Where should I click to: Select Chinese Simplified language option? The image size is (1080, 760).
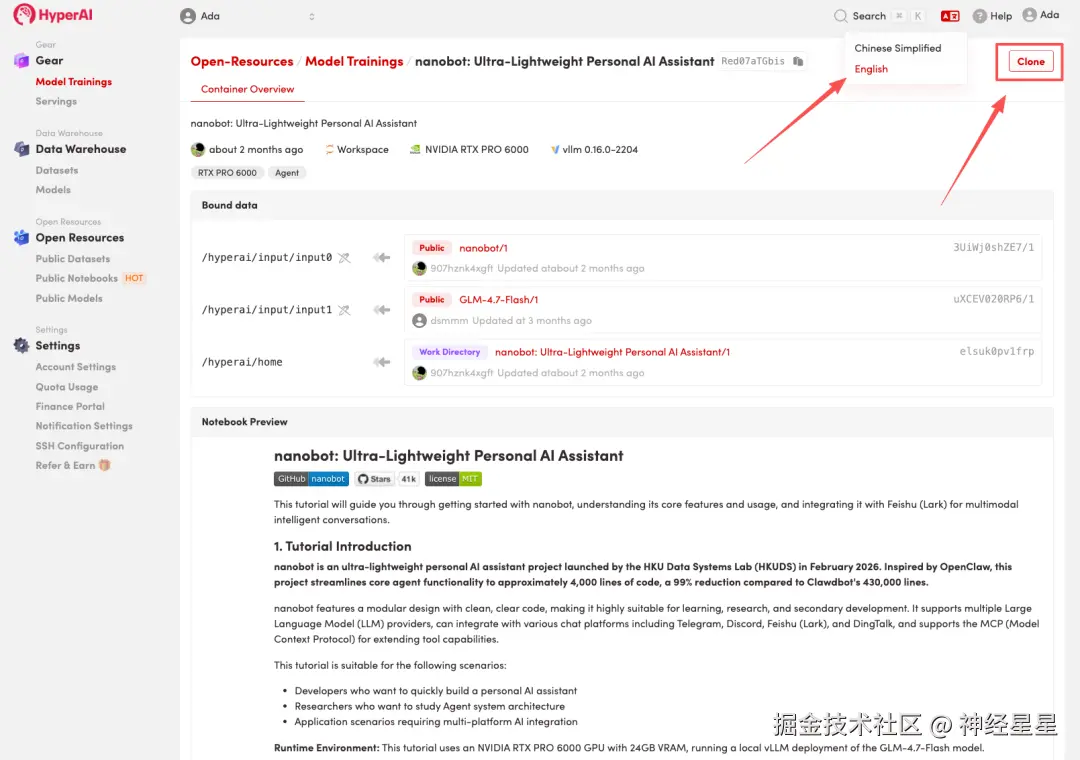897,48
